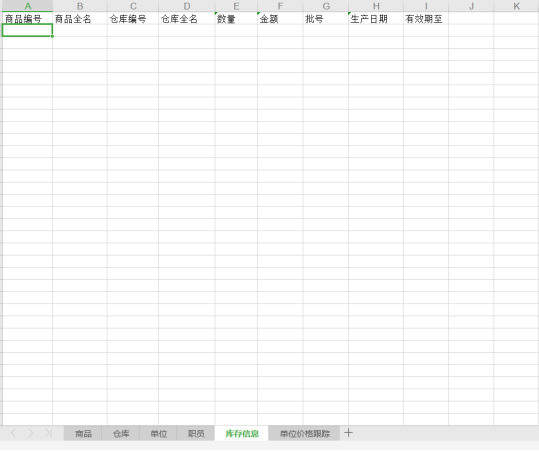
Task: Switch to the 商品 sheet tab
Action: 83,433
